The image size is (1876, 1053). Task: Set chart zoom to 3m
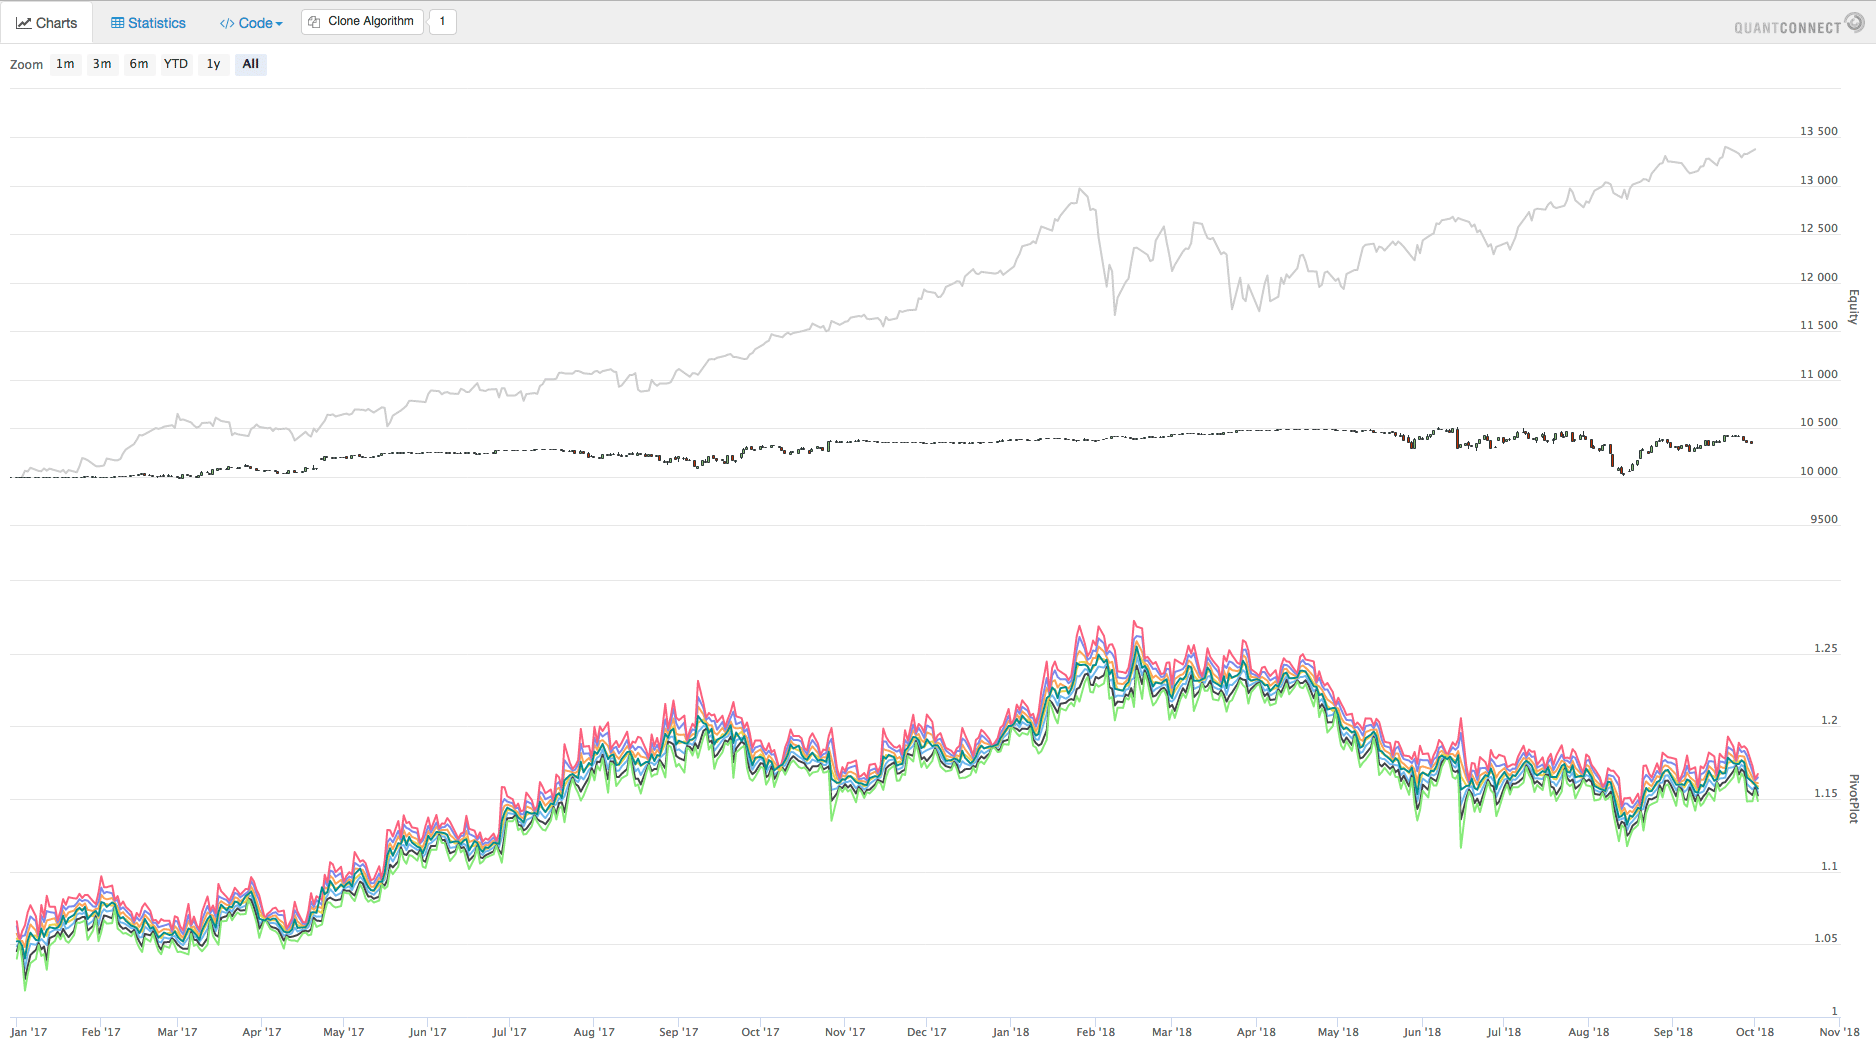[x=102, y=64]
